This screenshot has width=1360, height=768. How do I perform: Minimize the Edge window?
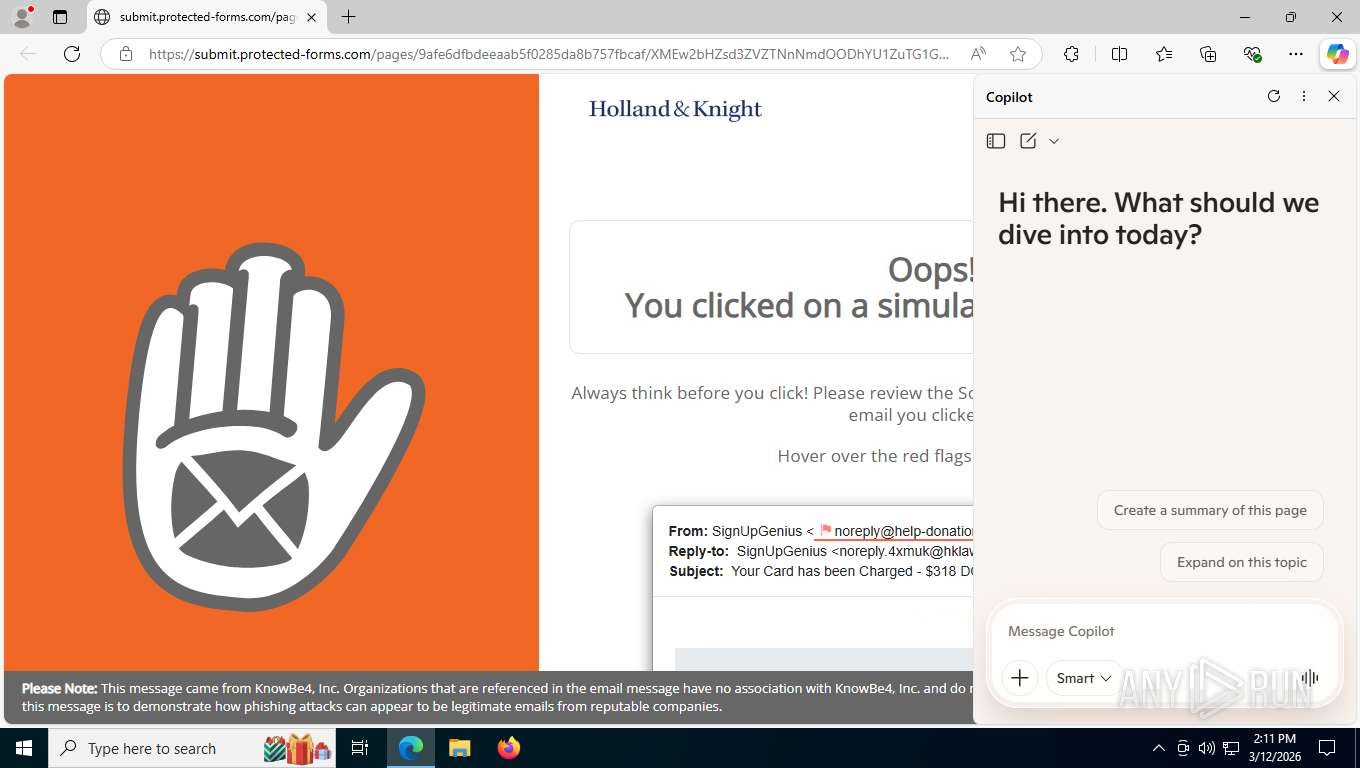pyautogui.click(x=1245, y=17)
